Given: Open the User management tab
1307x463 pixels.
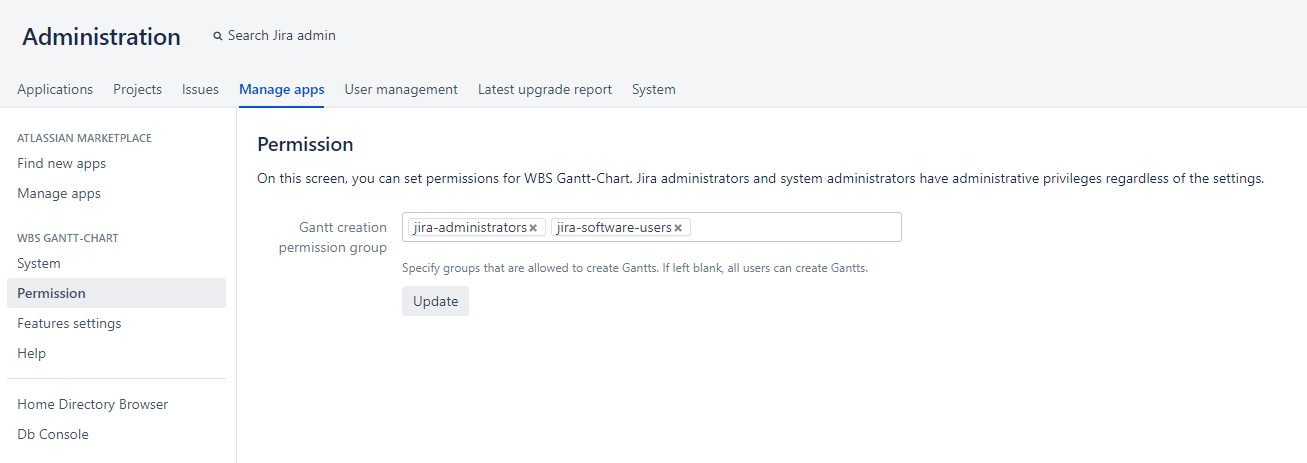Looking at the screenshot, I should (x=401, y=89).
